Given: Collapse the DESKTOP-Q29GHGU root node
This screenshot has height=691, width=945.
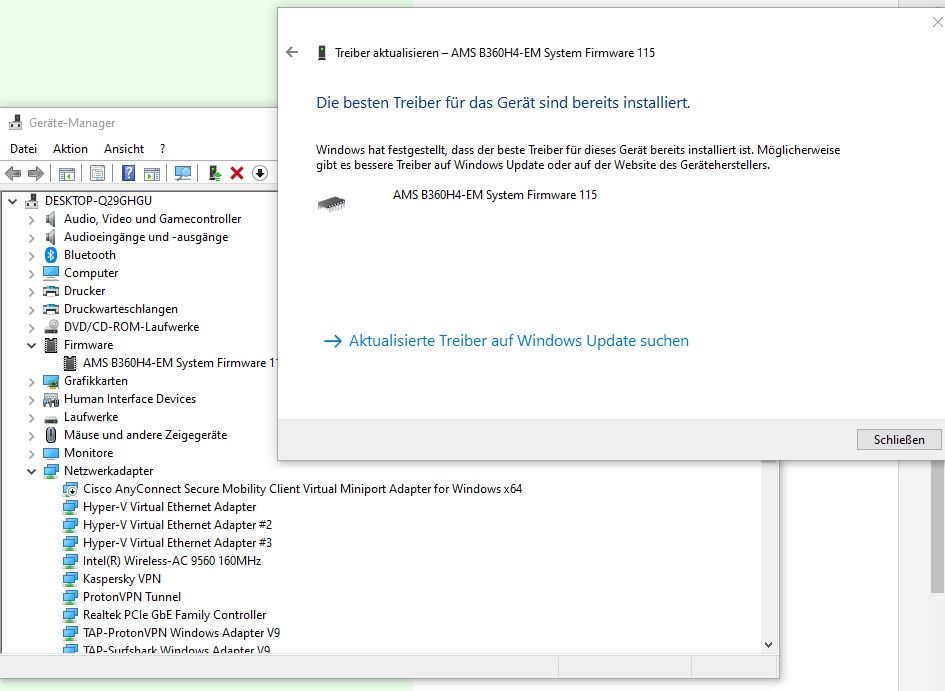Looking at the screenshot, I should pyautogui.click(x=13, y=201).
